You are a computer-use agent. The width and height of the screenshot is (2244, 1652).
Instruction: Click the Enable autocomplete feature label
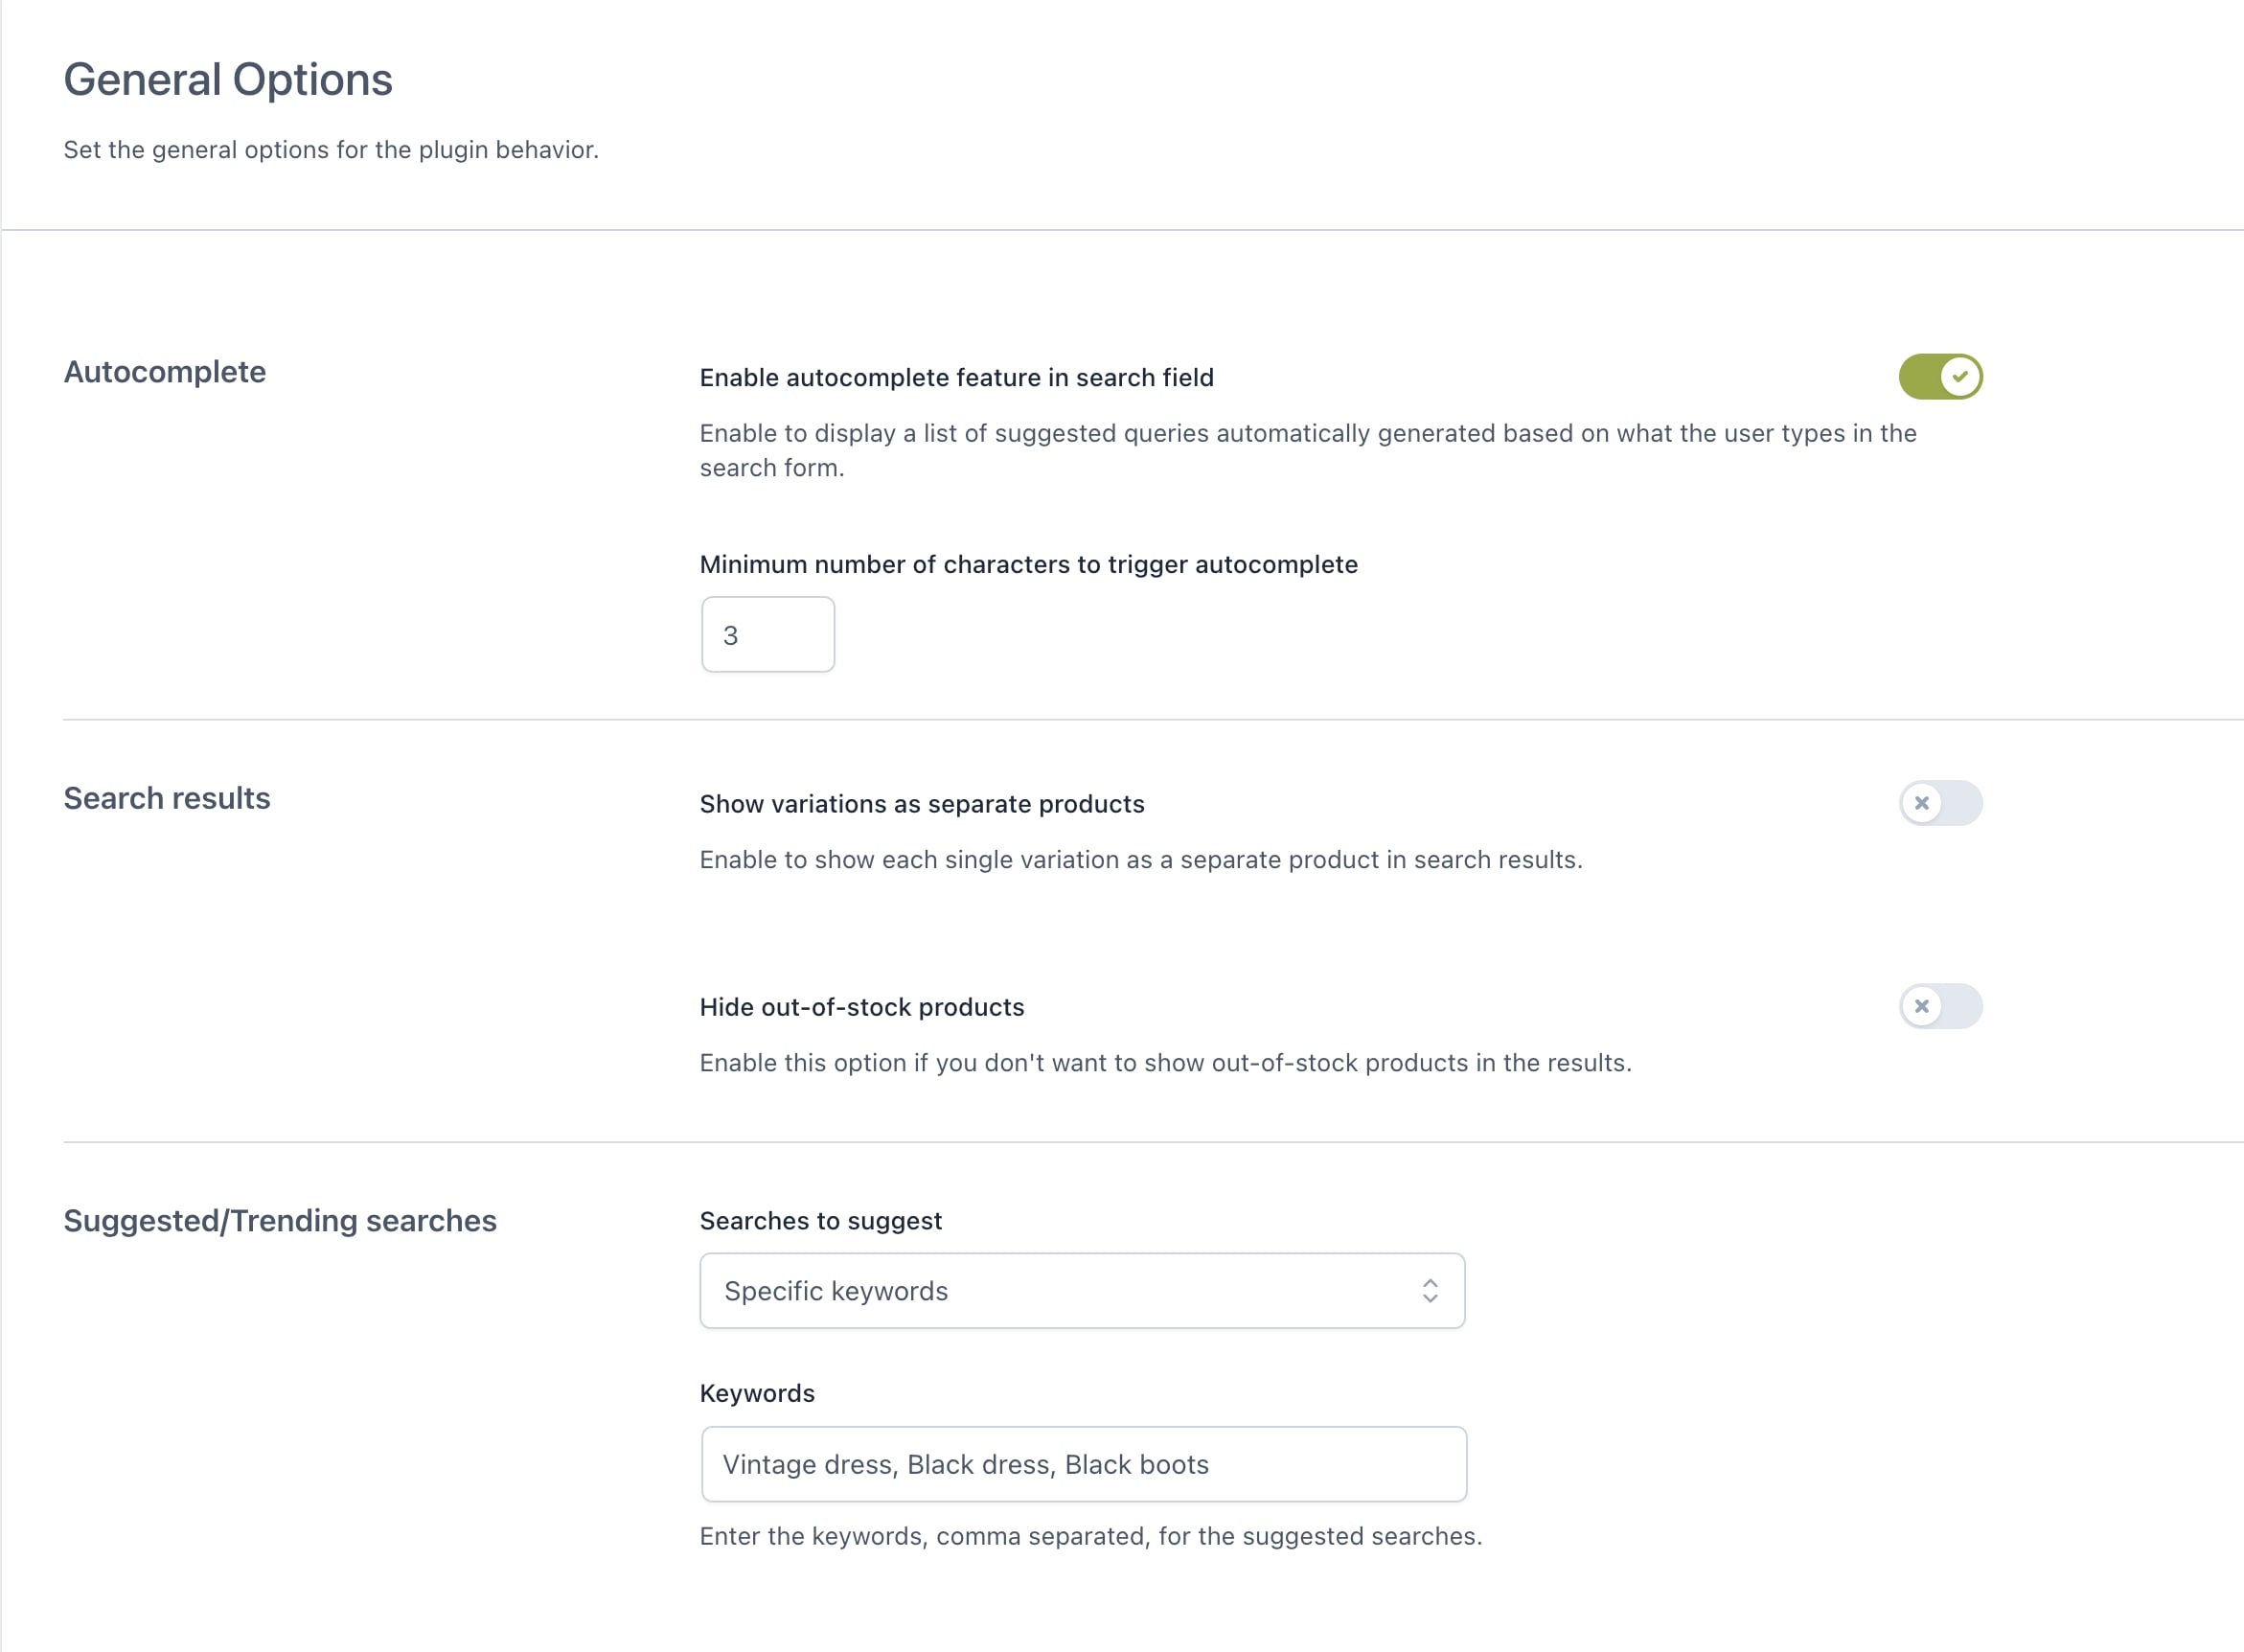pos(956,378)
